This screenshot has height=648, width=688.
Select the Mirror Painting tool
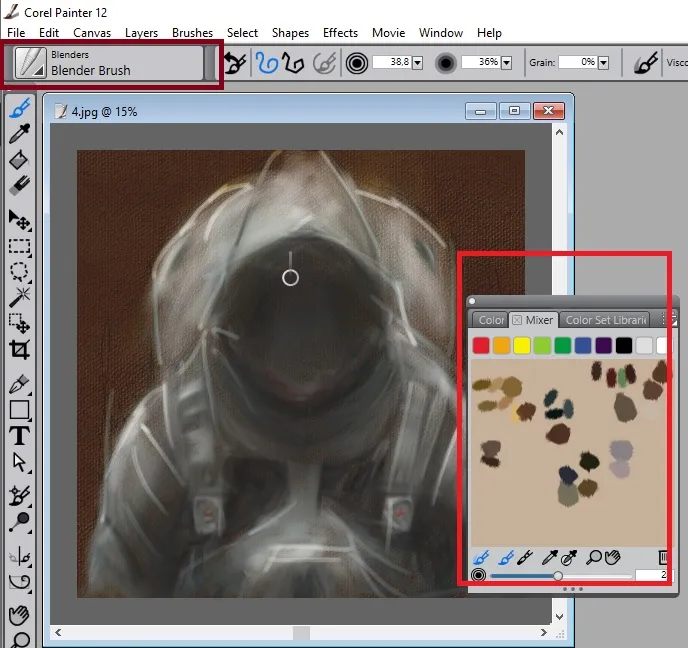coord(19,557)
